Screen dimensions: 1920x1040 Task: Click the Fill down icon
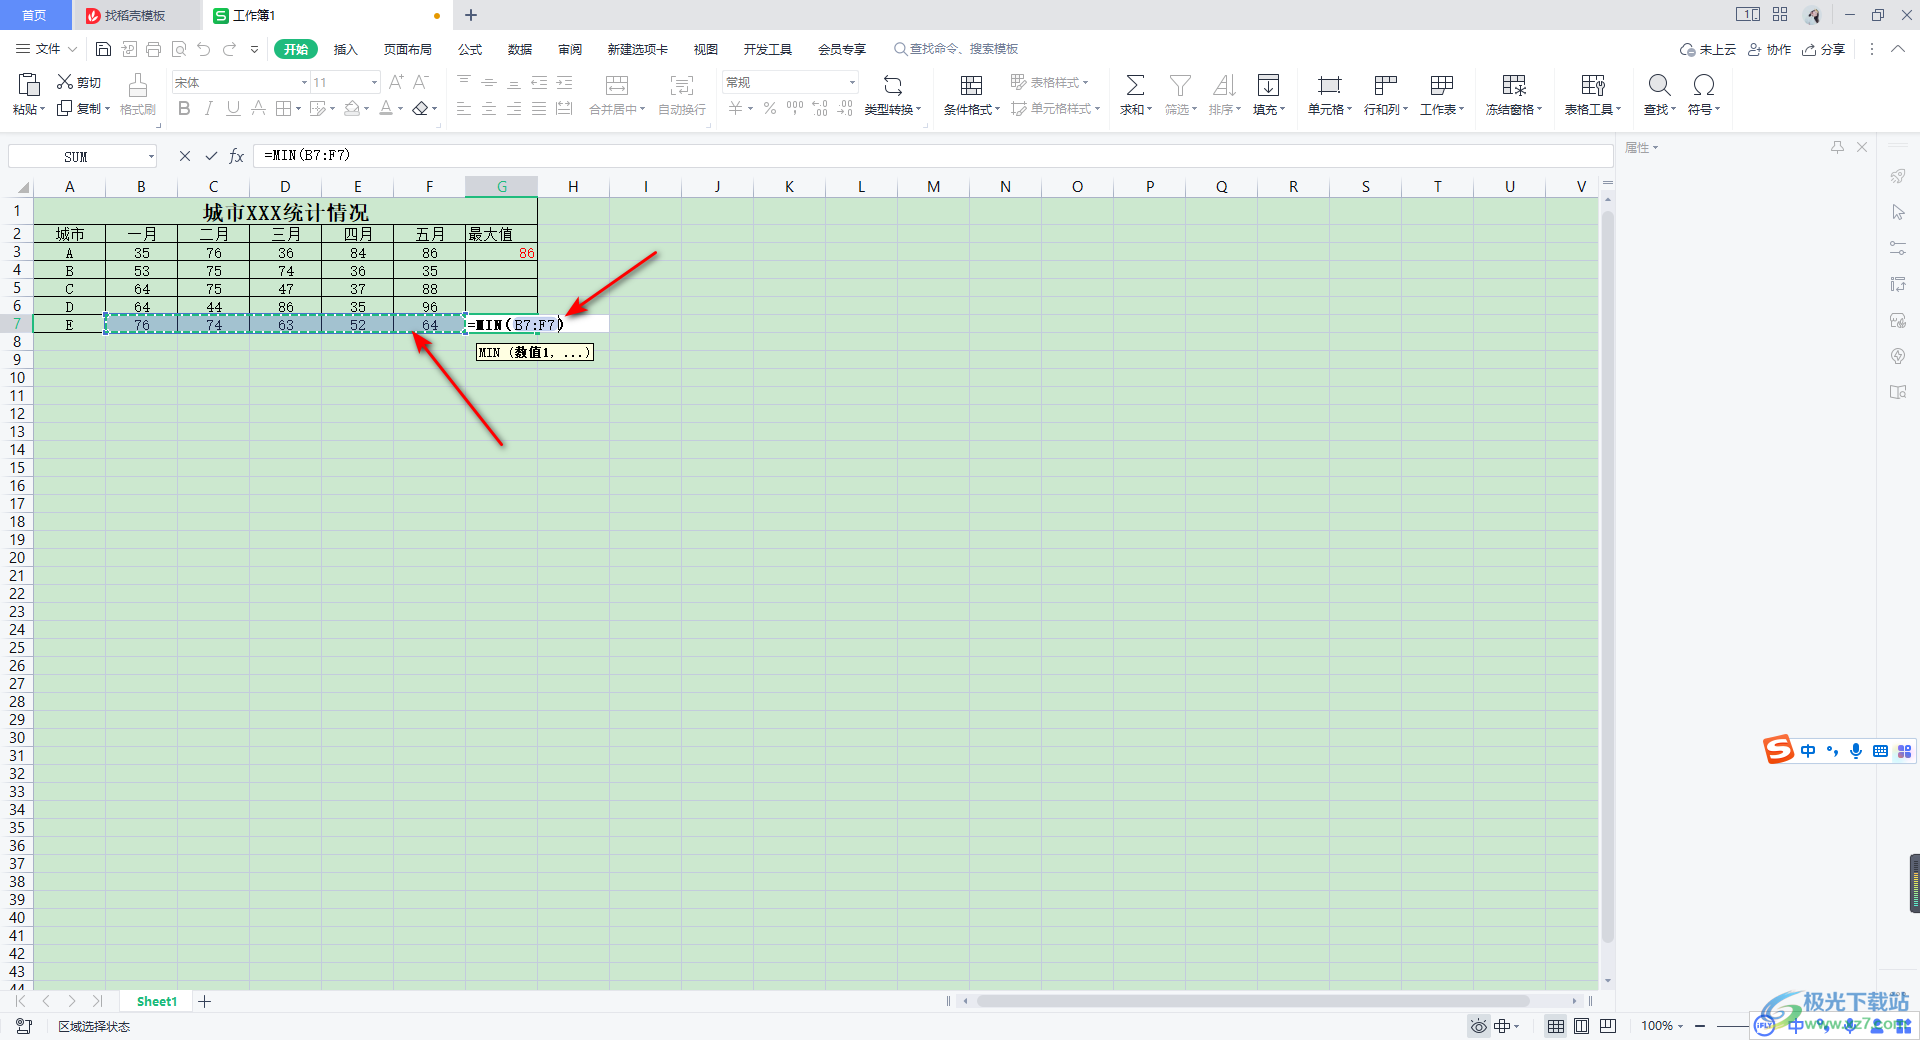pos(1268,86)
